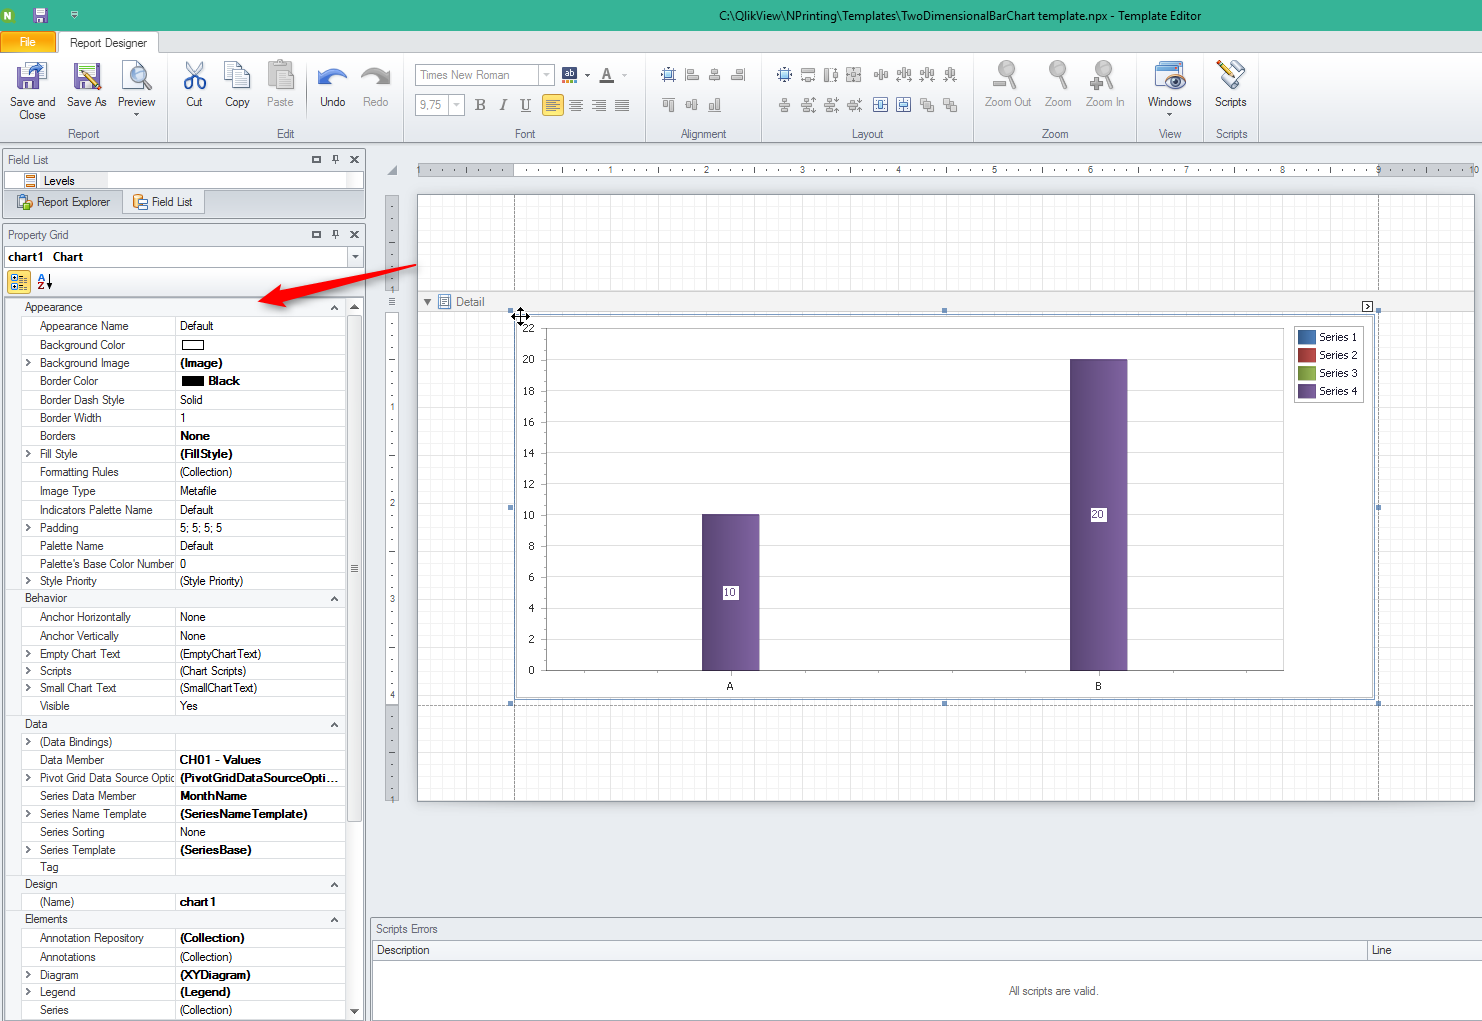Collapse the Data property category
The width and height of the screenshot is (1482, 1021).
334,725
